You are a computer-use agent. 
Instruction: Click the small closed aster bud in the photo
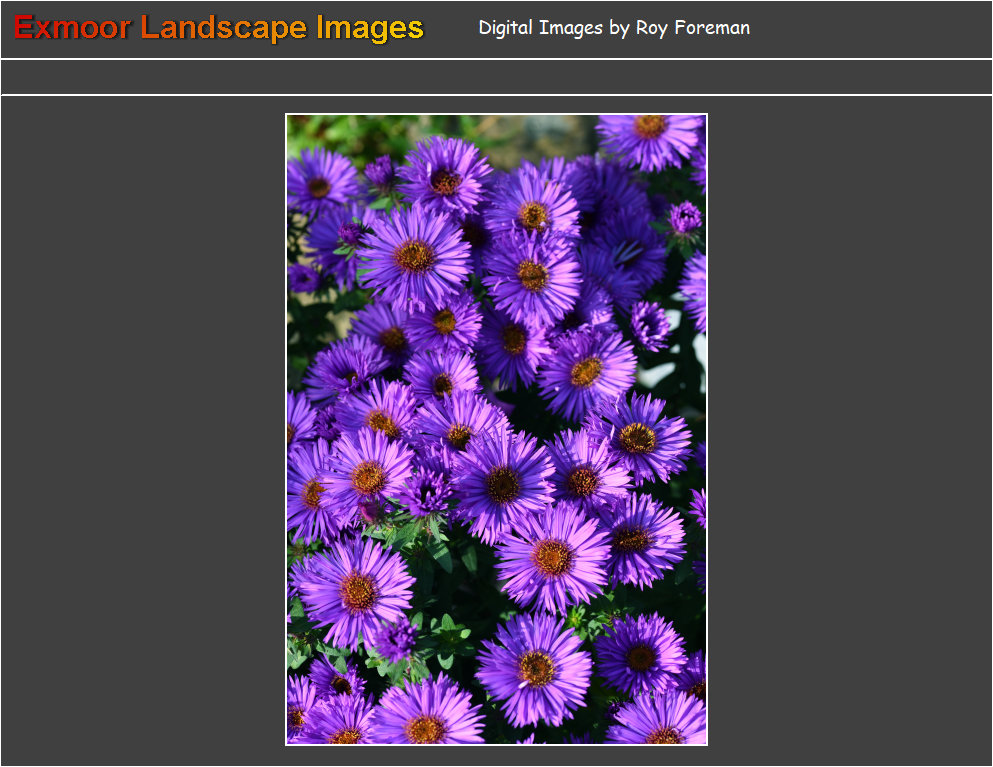click(685, 217)
